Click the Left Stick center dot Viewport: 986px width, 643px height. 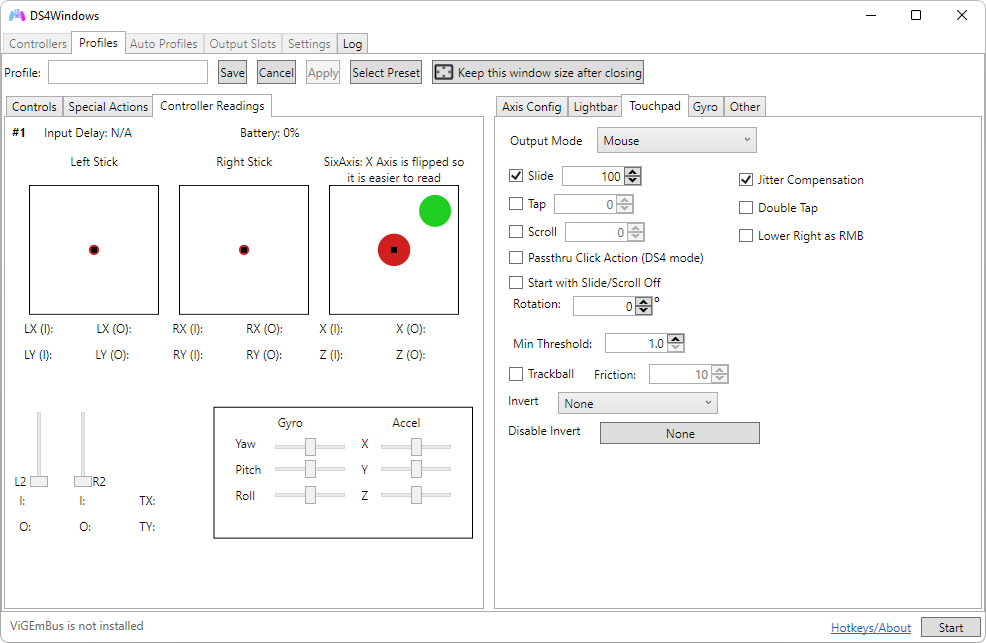coord(94,250)
